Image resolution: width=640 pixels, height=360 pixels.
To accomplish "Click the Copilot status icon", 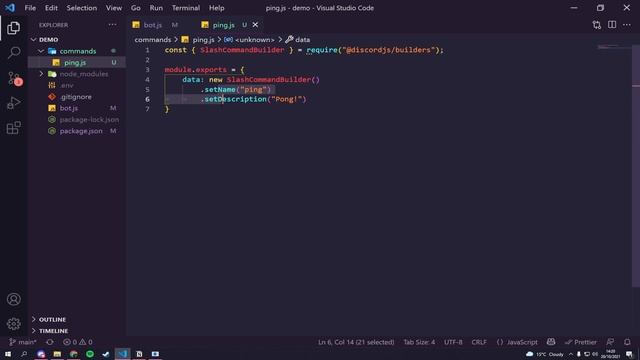I will (x=551, y=342).
